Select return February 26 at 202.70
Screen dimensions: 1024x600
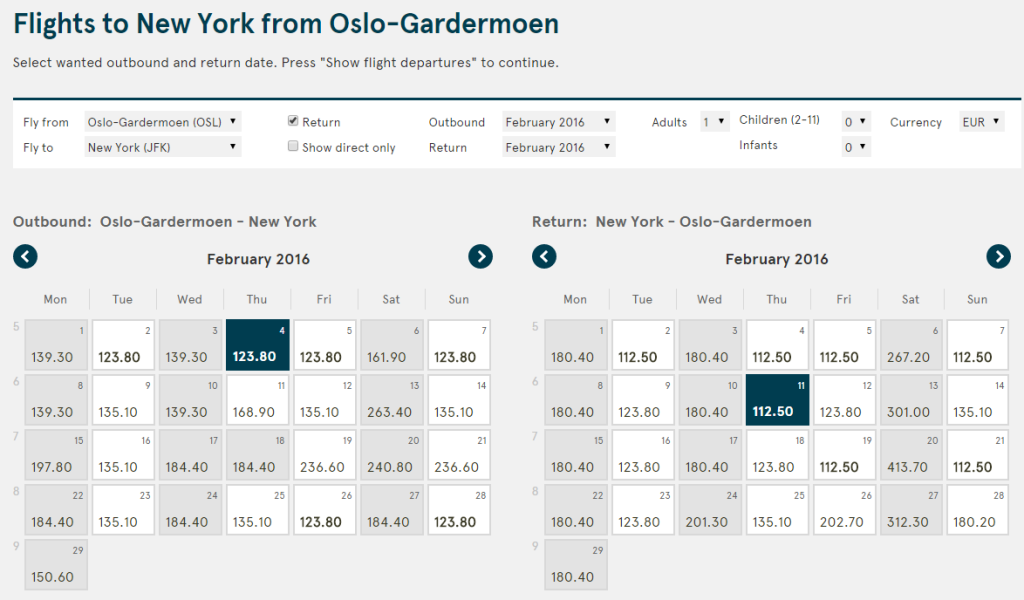844,509
